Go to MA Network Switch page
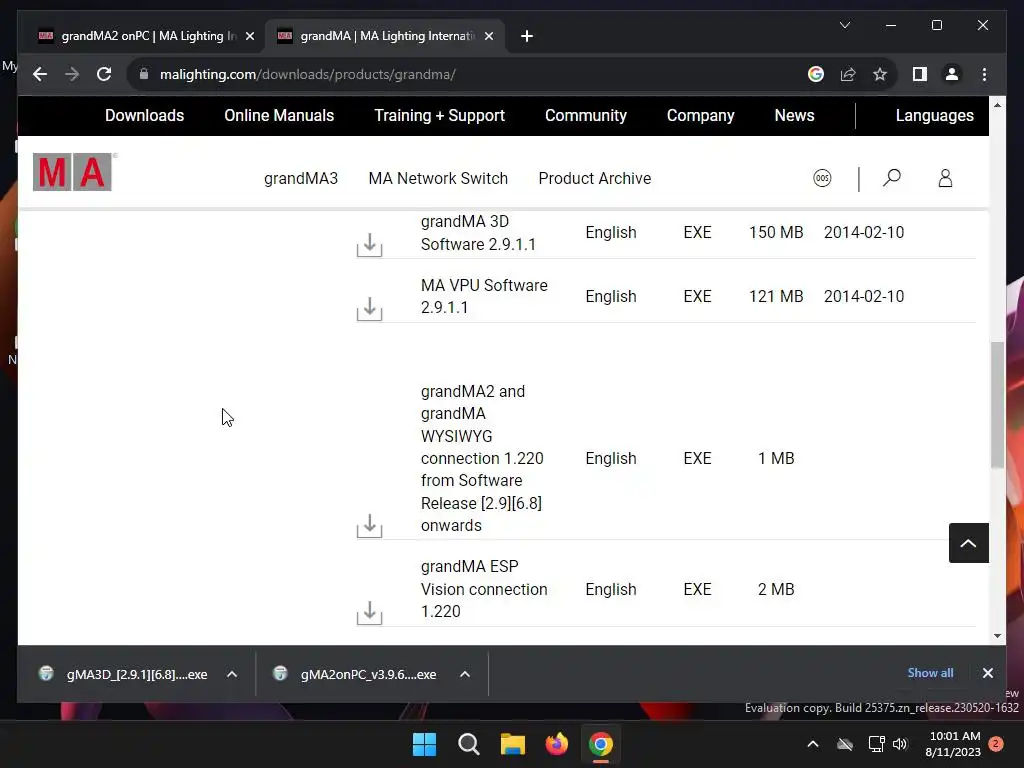1024x768 pixels. click(x=438, y=178)
